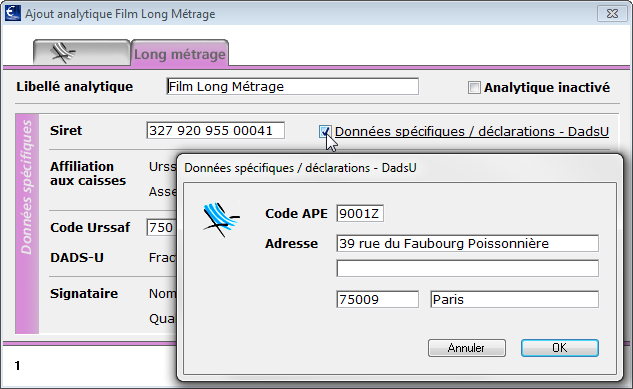Click the Siret number field
The image size is (633, 389).
216,130
